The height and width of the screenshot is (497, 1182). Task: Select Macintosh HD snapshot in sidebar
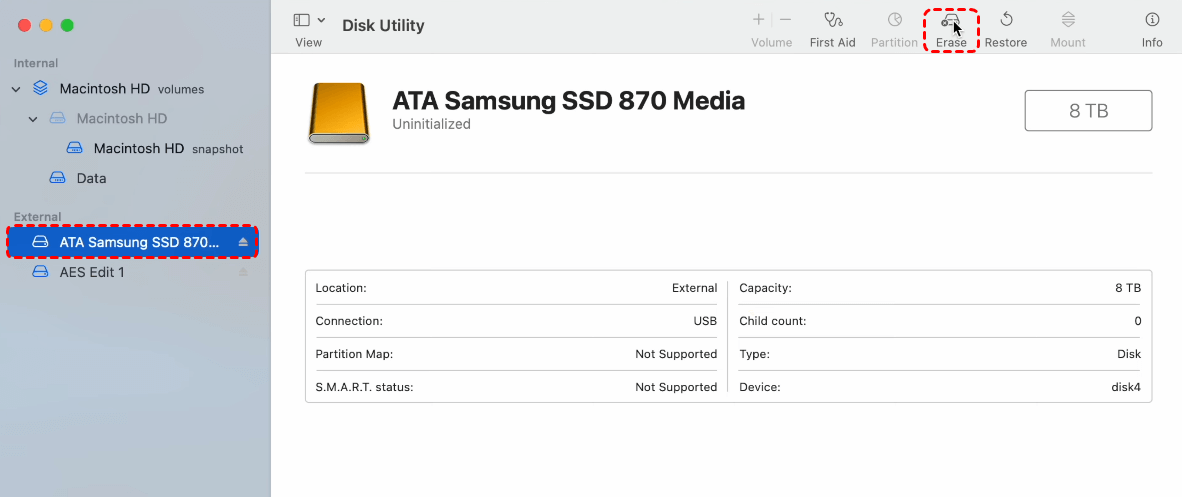pos(139,148)
